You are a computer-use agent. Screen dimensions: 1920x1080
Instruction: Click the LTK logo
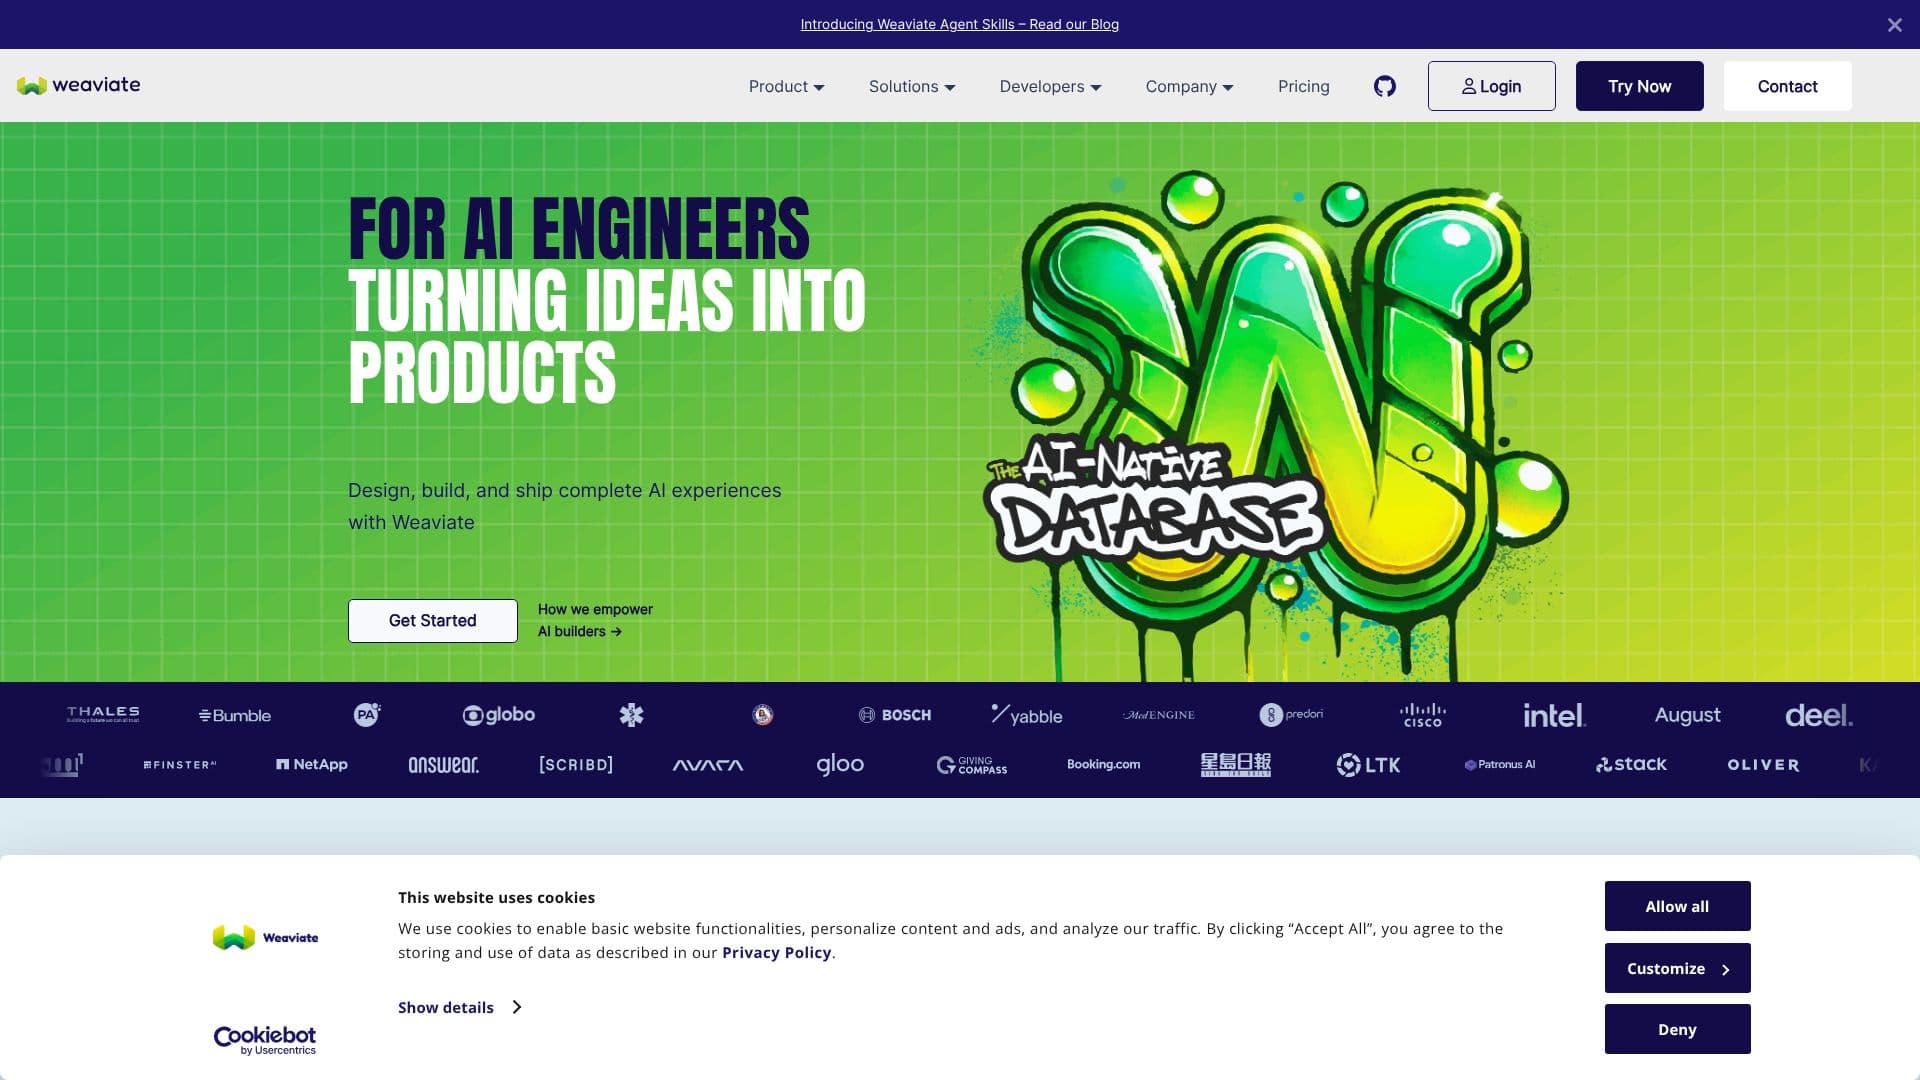pos(1368,765)
